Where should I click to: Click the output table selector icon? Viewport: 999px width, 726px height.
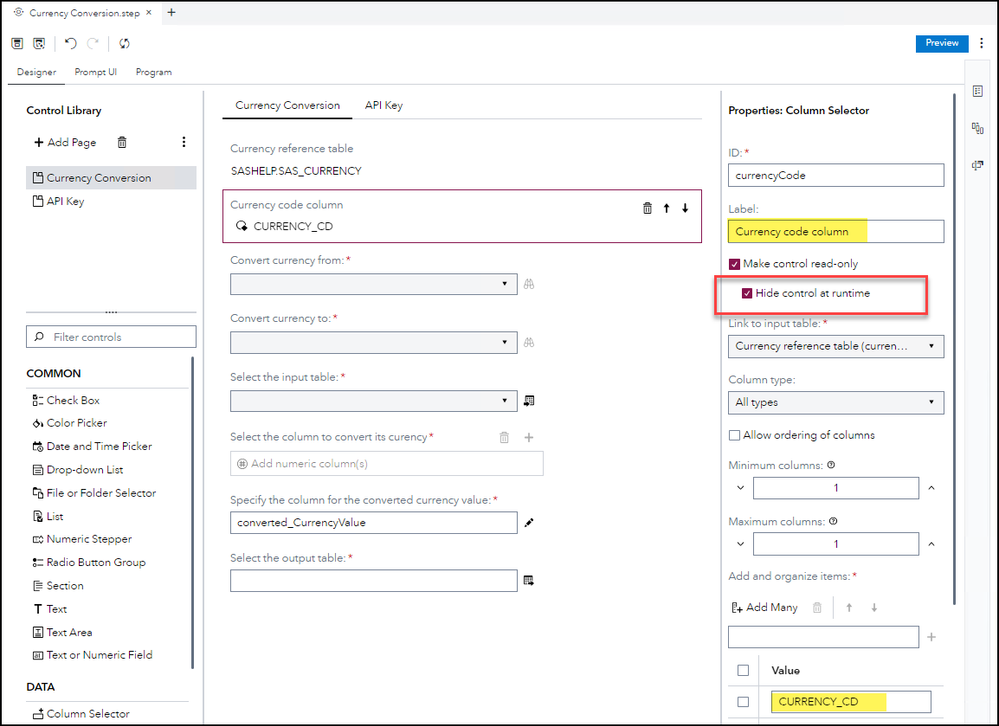pos(529,580)
